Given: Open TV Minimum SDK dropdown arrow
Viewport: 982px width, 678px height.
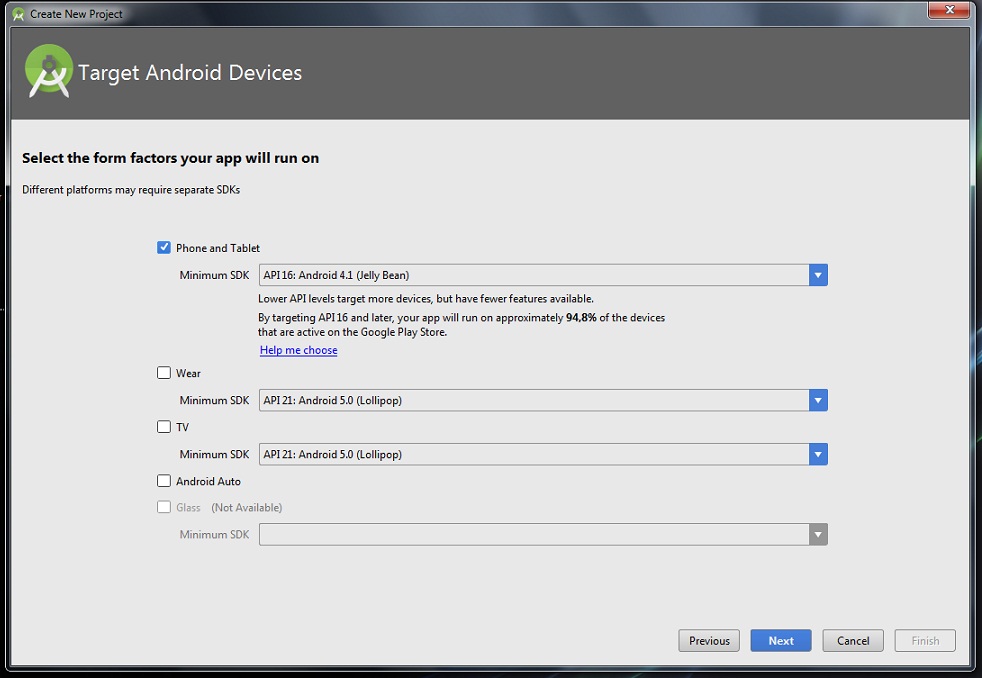Looking at the screenshot, I should (818, 454).
